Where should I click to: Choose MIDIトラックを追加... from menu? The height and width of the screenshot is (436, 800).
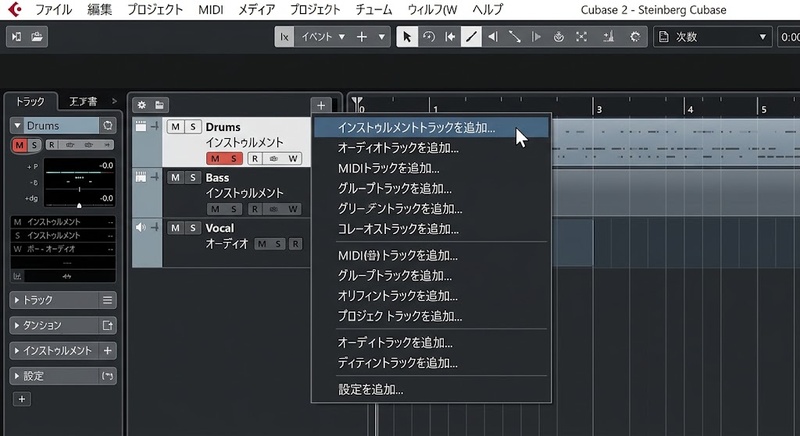click(x=431, y=168)
